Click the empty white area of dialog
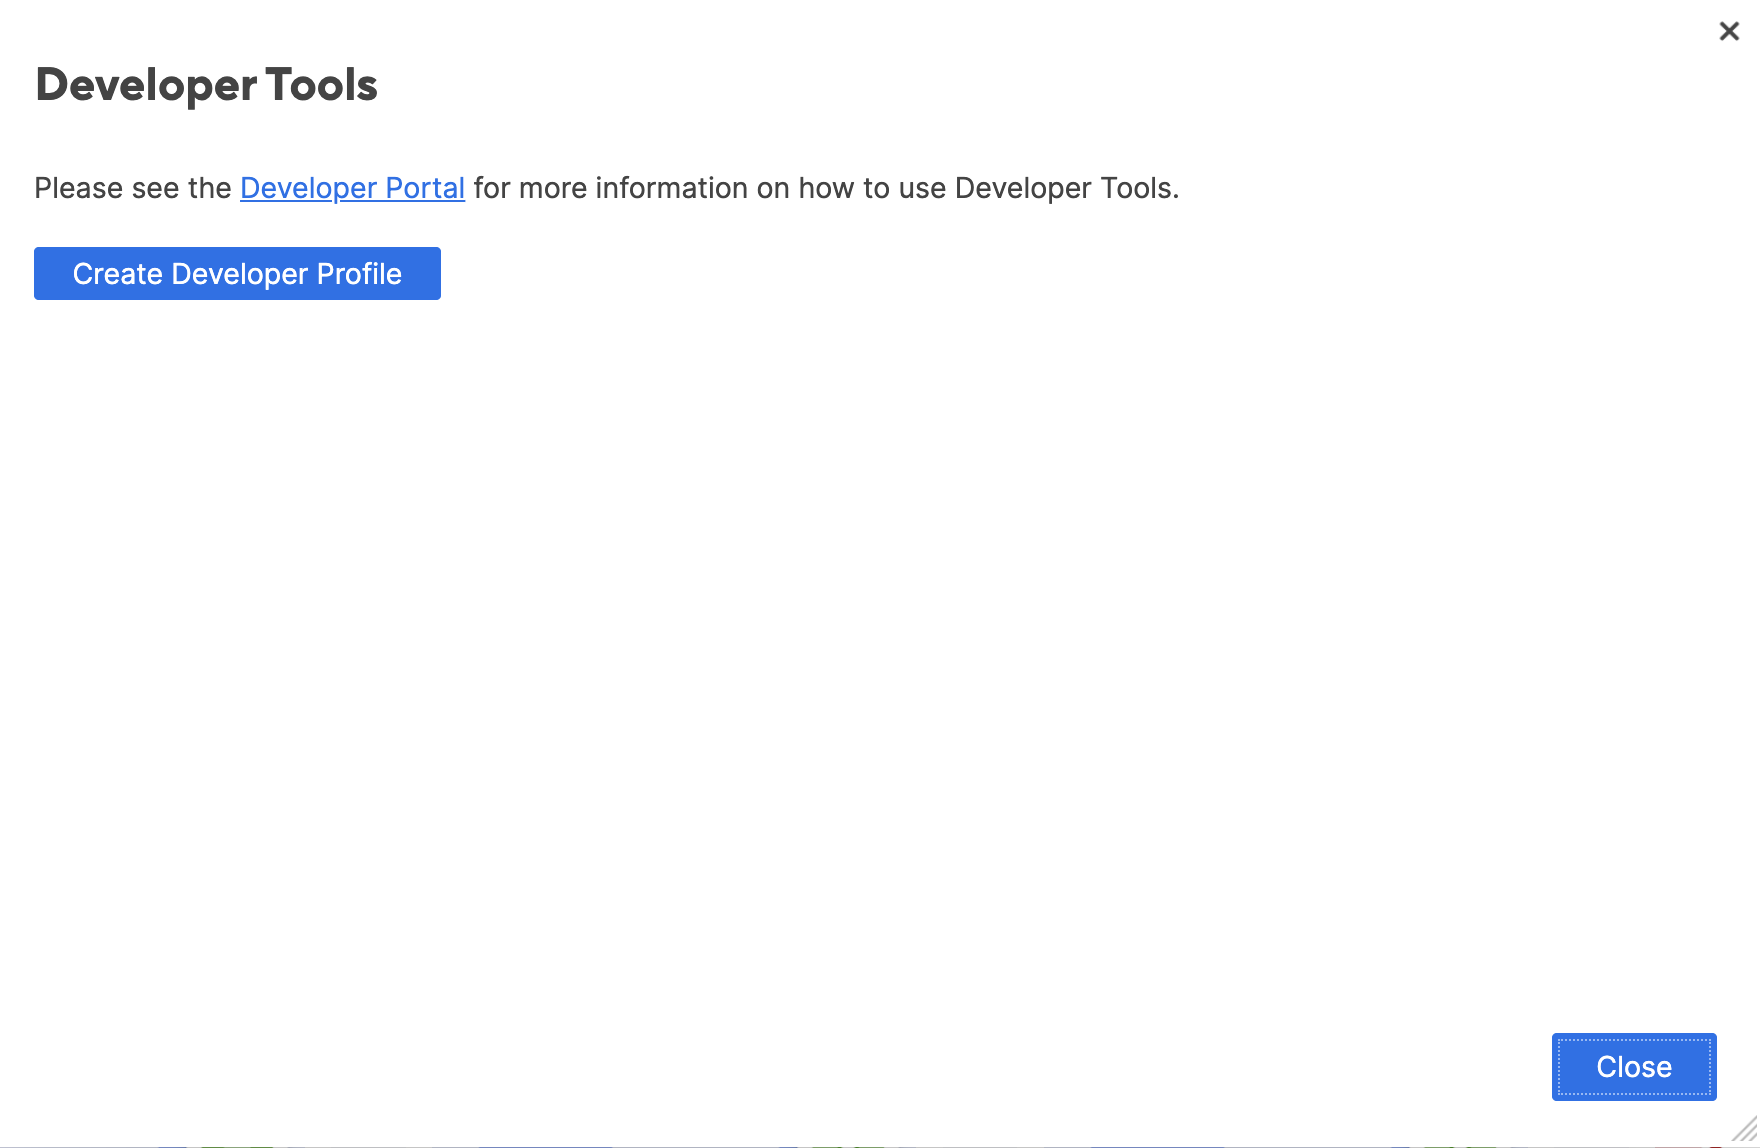1760x1148 pixels. [x=880, y=650]
